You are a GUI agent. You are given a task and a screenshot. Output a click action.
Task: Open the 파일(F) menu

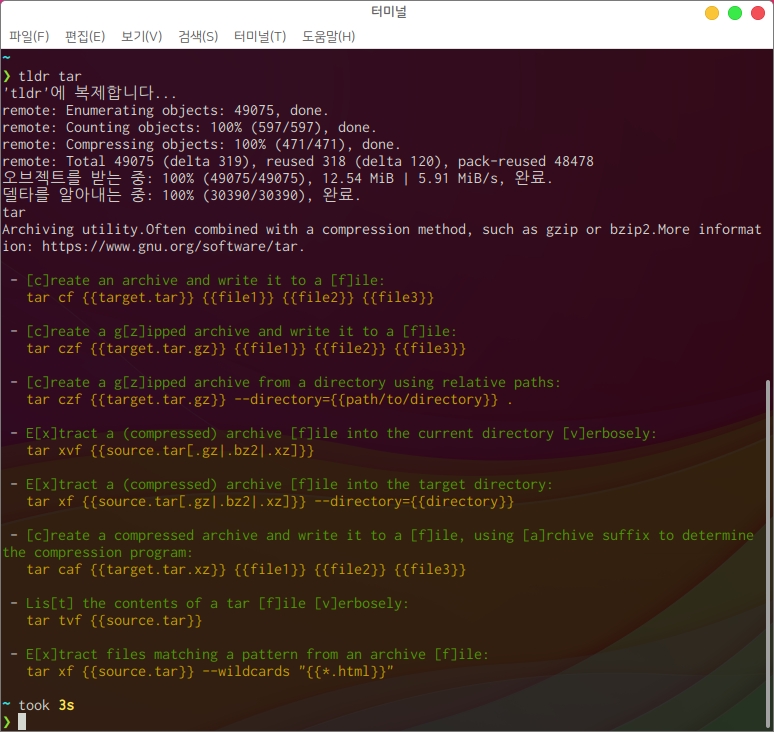29,36
